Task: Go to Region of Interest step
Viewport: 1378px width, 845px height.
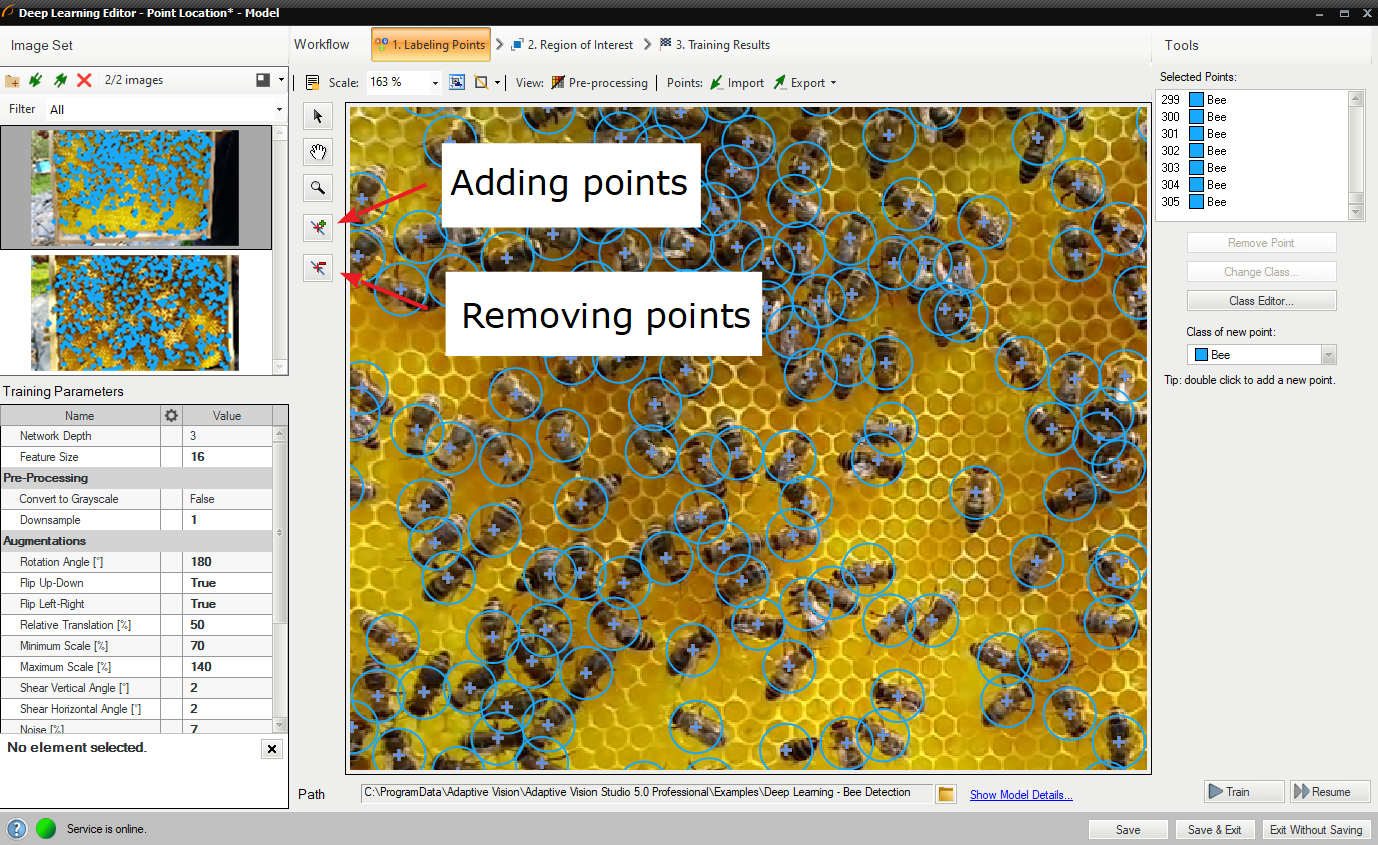Action: (572, 45)
